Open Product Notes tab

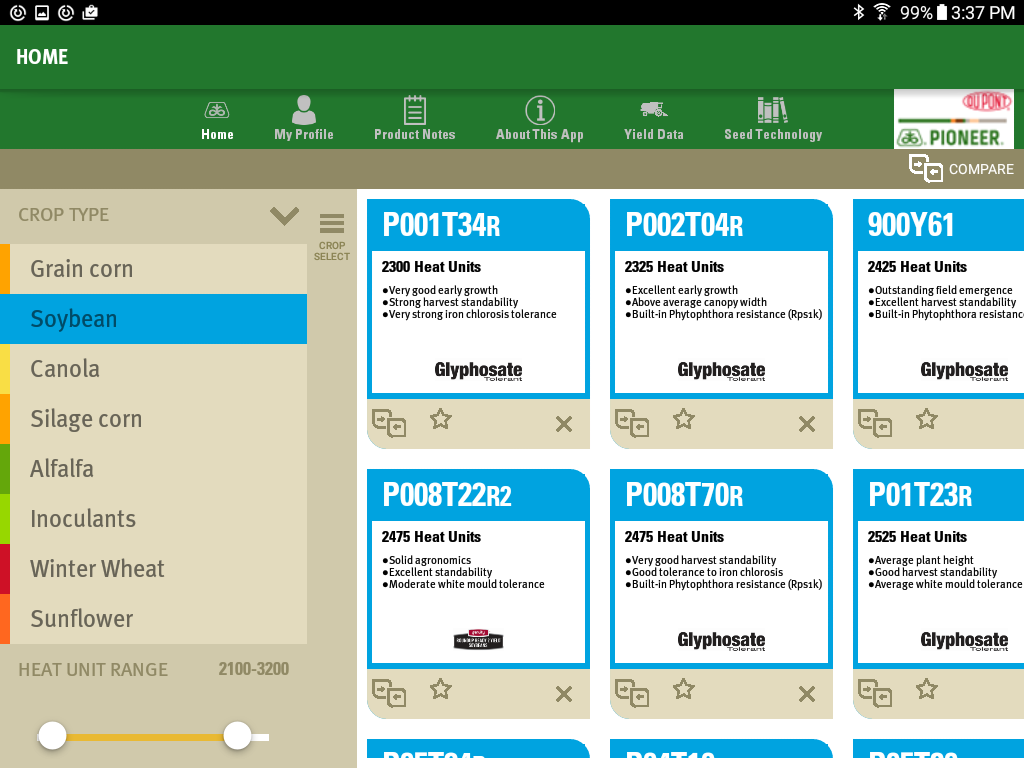click(x=415, y=119)
